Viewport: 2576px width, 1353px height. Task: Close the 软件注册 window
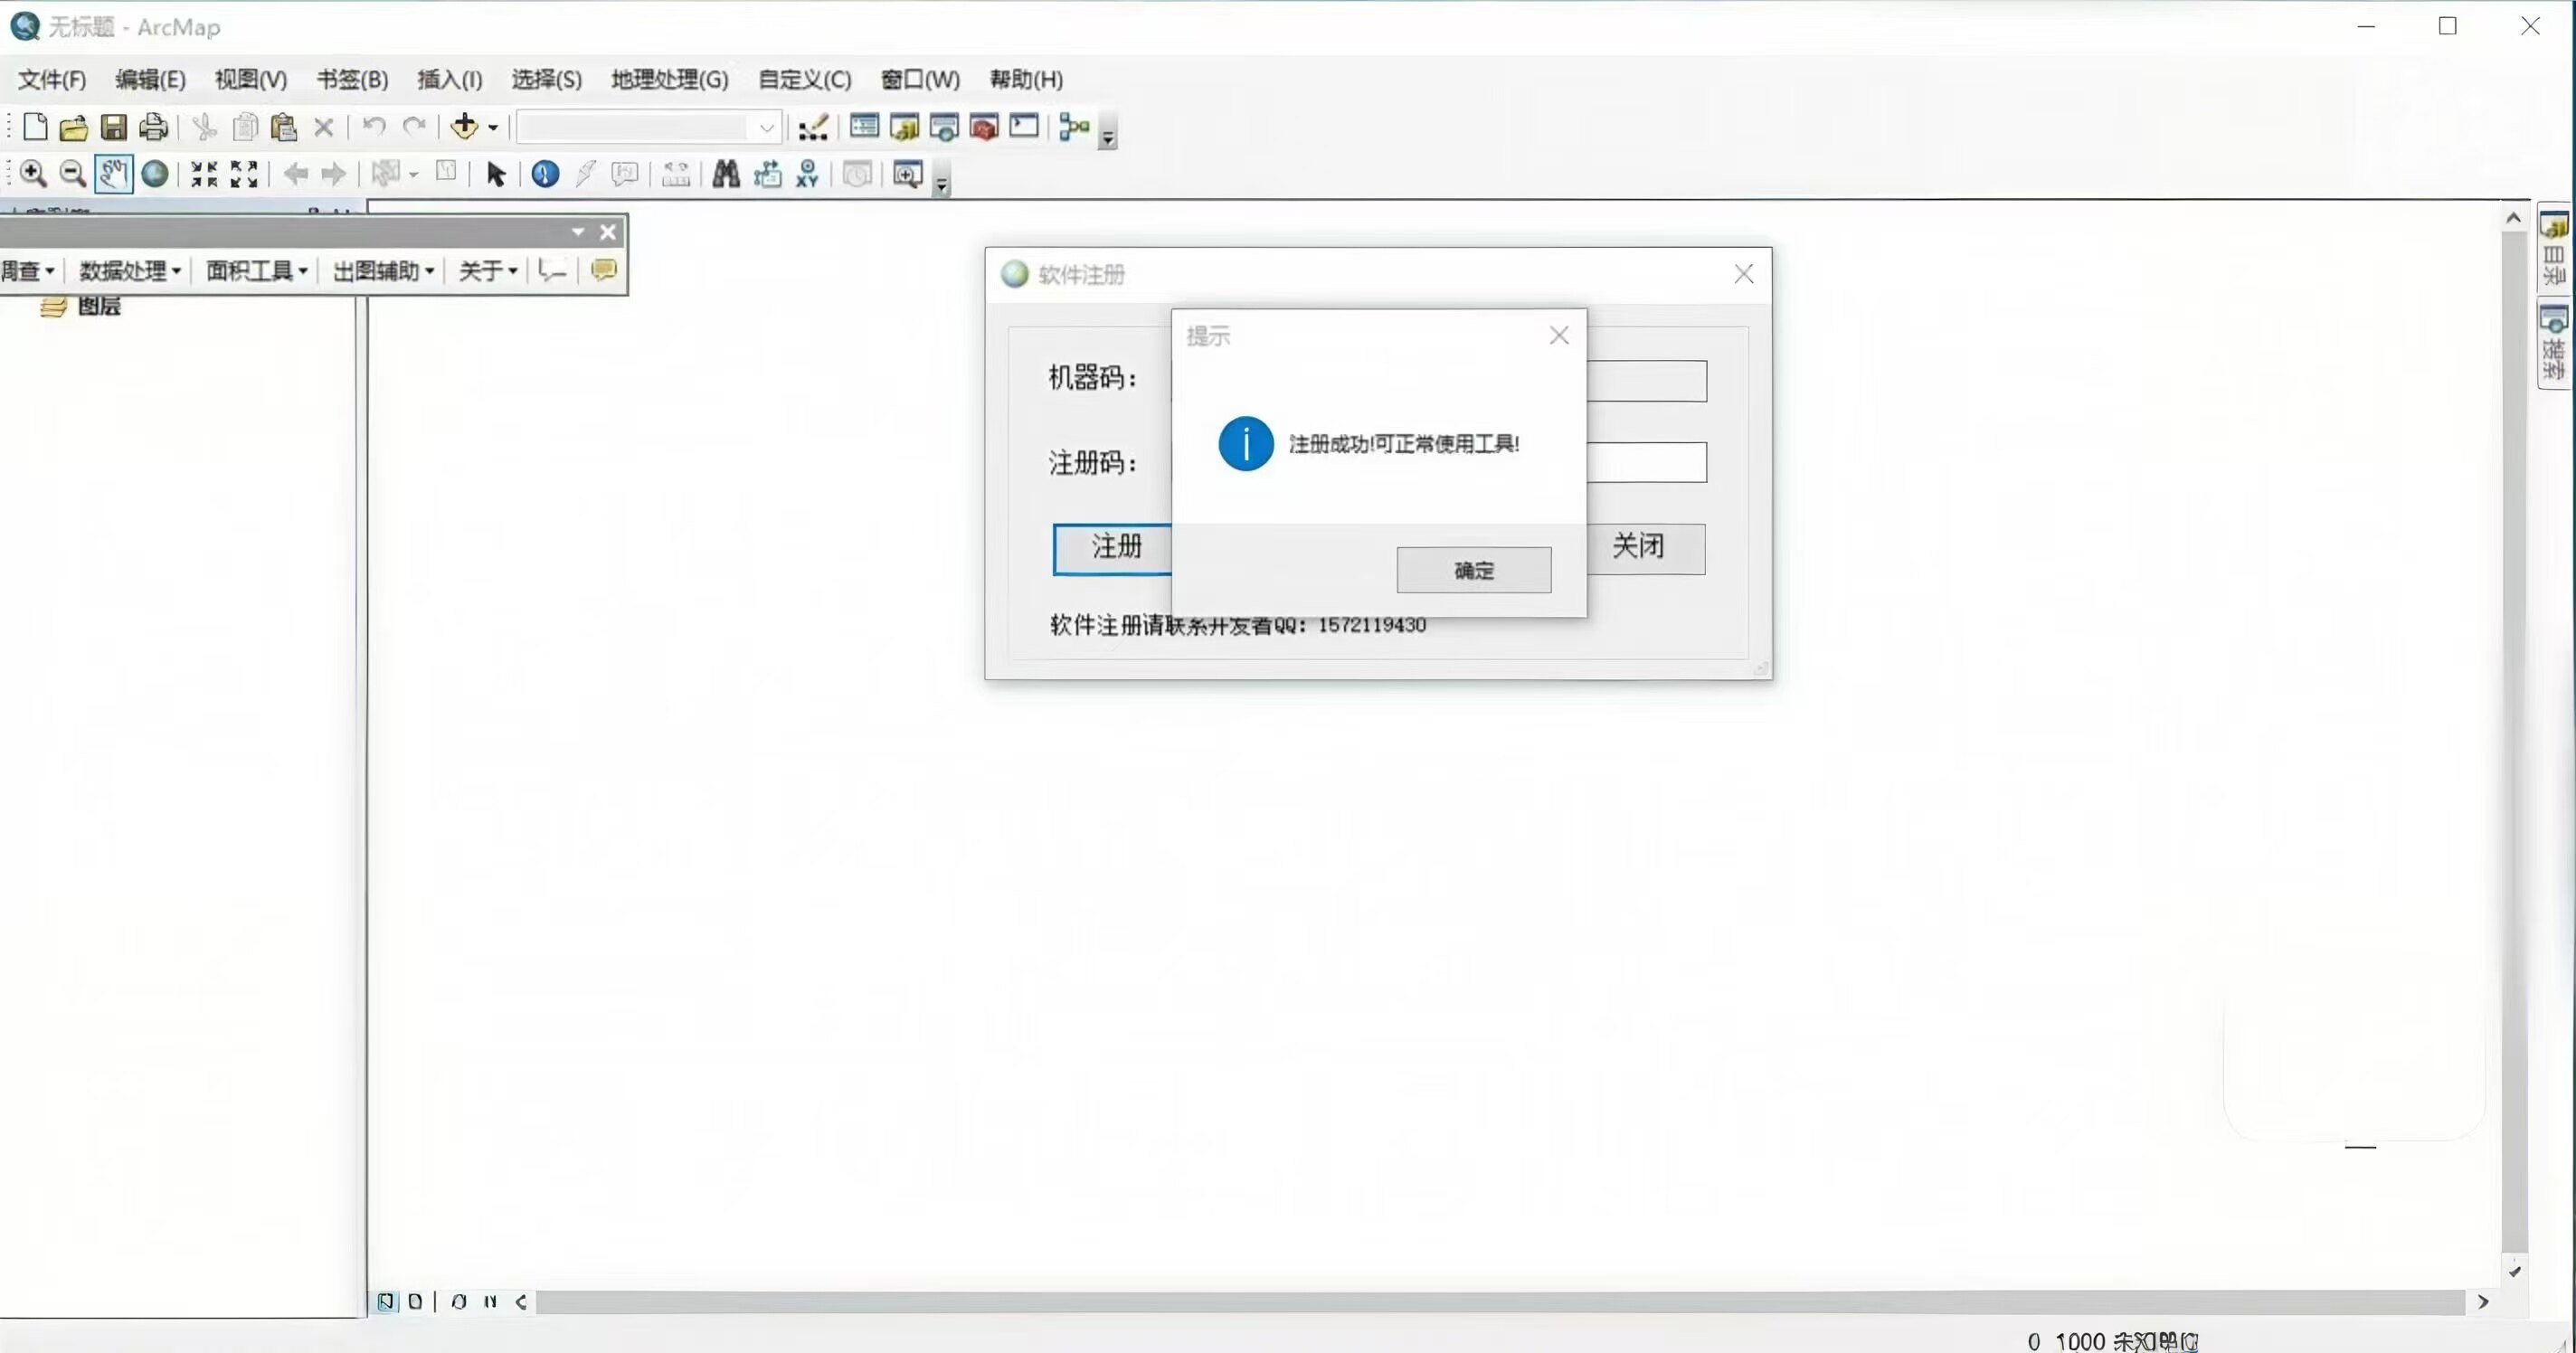[1744, 274]
